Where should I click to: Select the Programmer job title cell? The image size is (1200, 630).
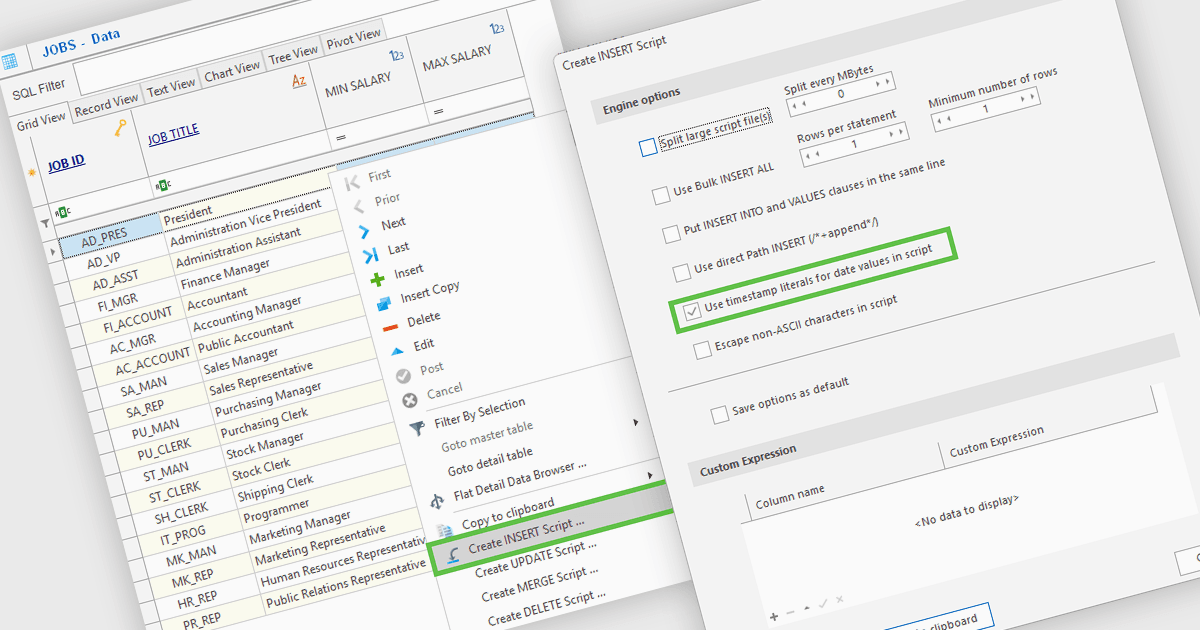[x=277, y=512]
